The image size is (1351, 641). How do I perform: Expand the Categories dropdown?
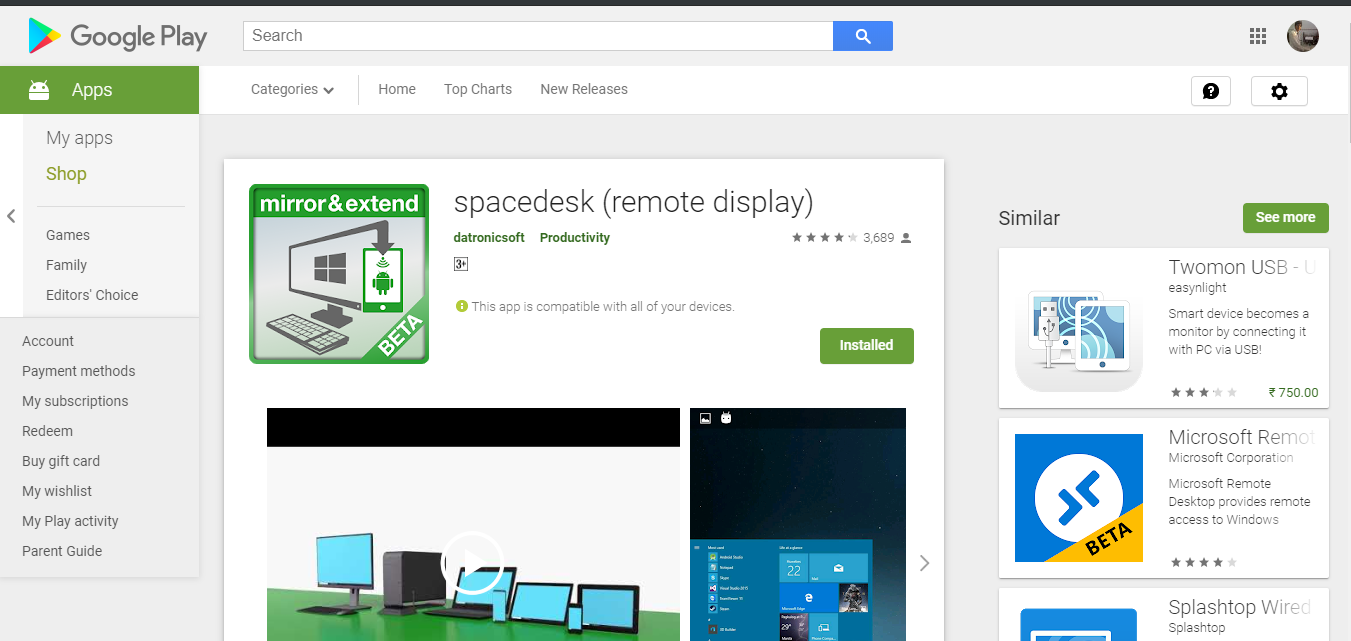click(292, 89)
